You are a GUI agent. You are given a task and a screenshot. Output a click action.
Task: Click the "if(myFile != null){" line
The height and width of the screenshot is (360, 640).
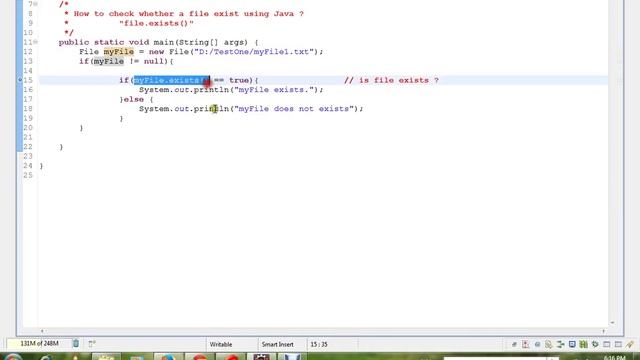click(x=126, y=61)
